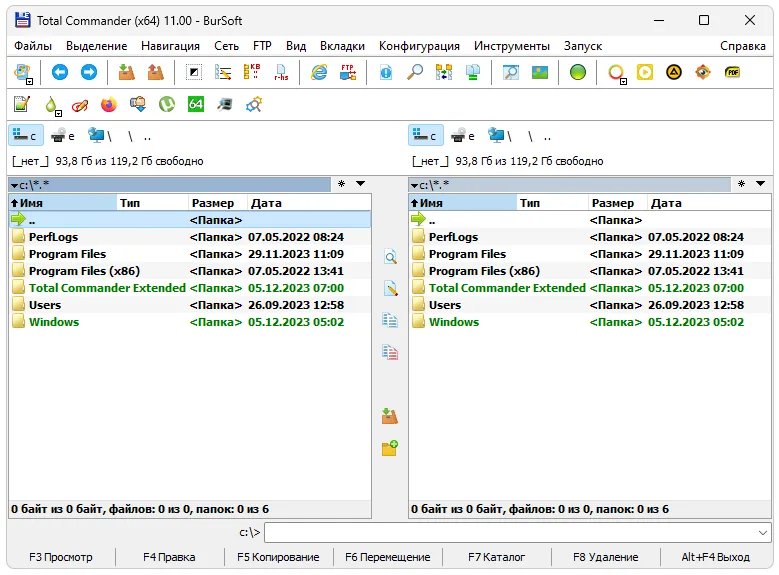
Task: Click the new folder icon between panels
Action: point(390,448)
